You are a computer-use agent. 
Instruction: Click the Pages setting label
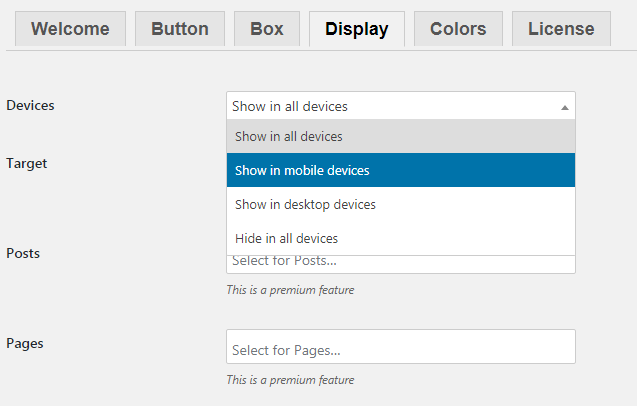click(x=25, y=344)
